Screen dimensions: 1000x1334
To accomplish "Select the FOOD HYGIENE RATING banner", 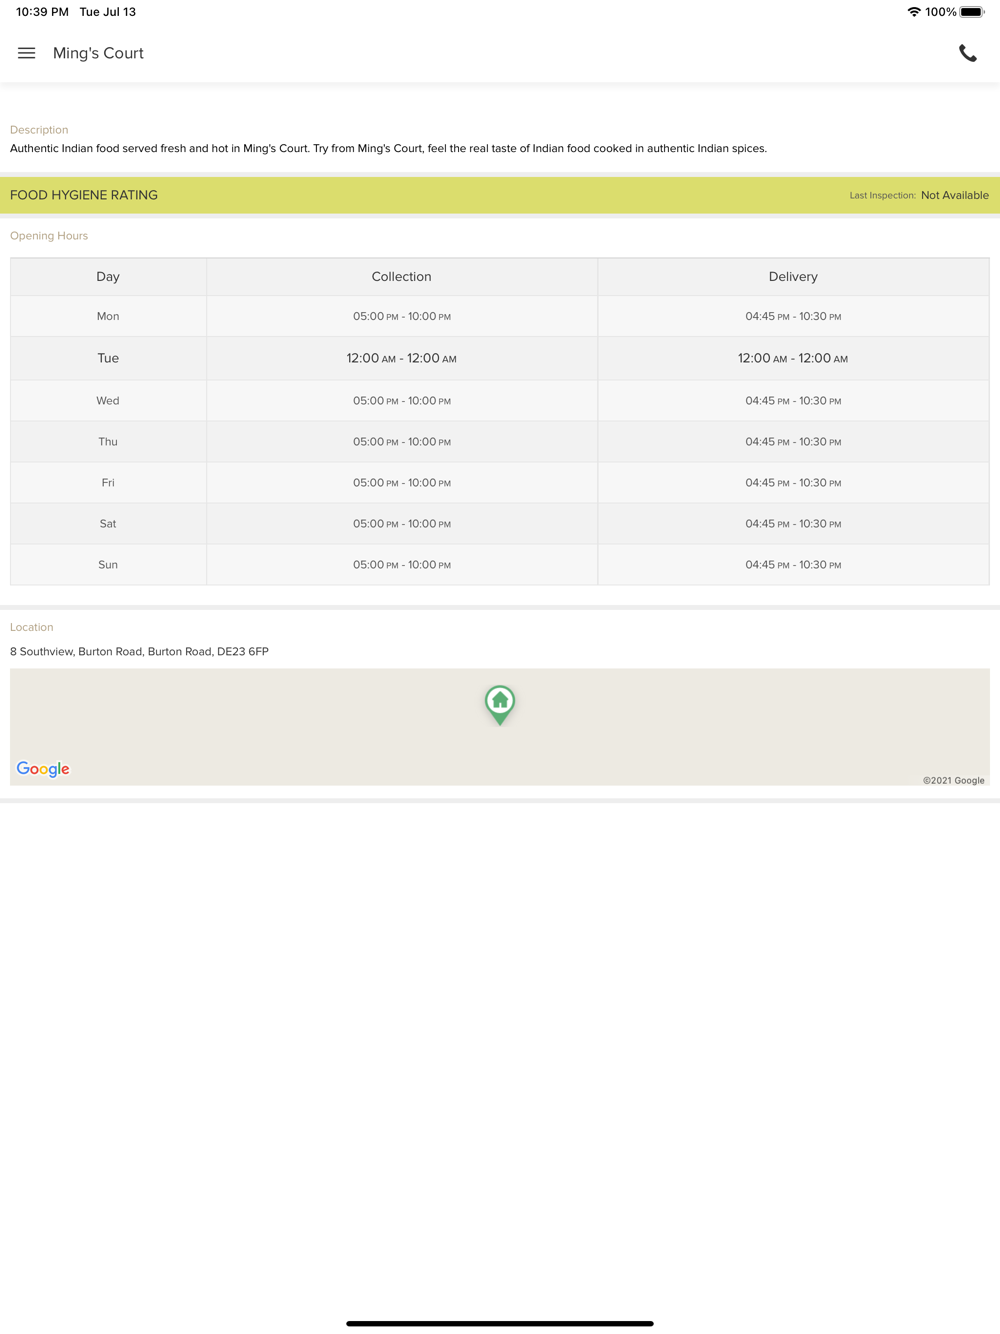I will pyautogui.click(x=500, y=195).
